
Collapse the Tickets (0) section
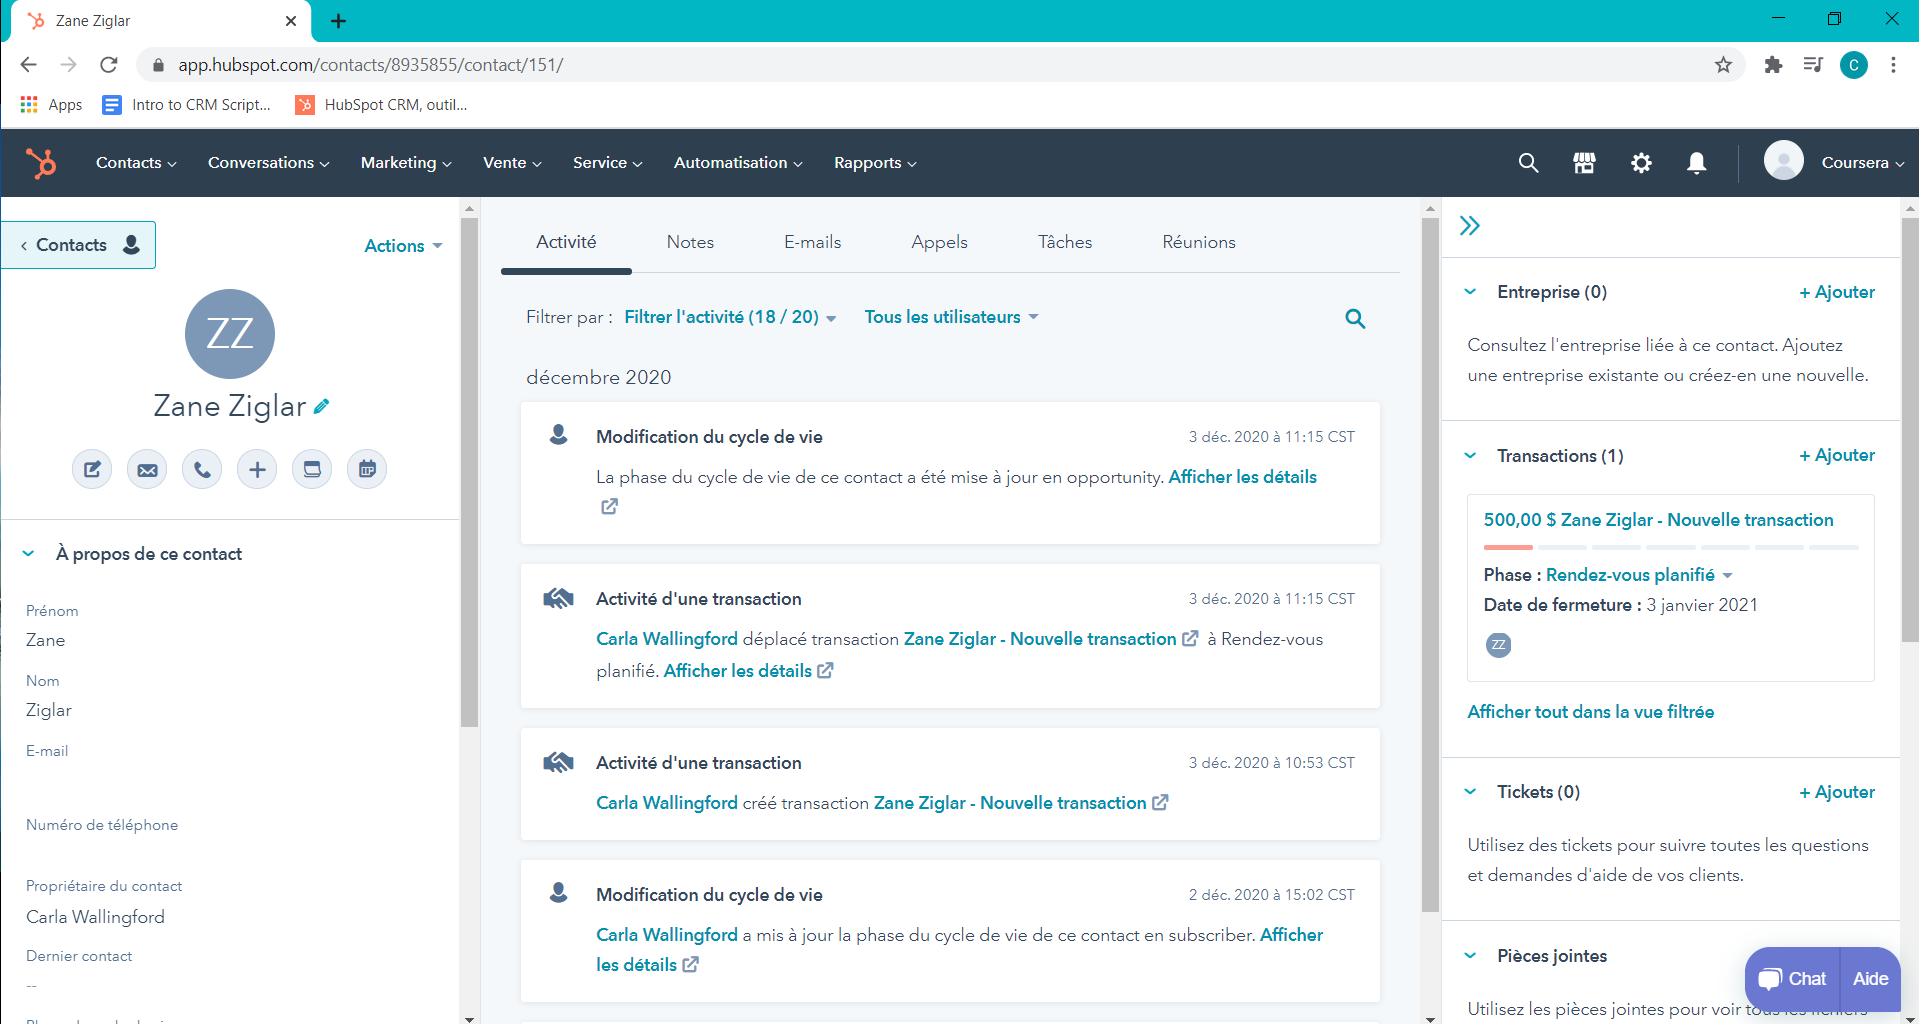click(1470, 792)
